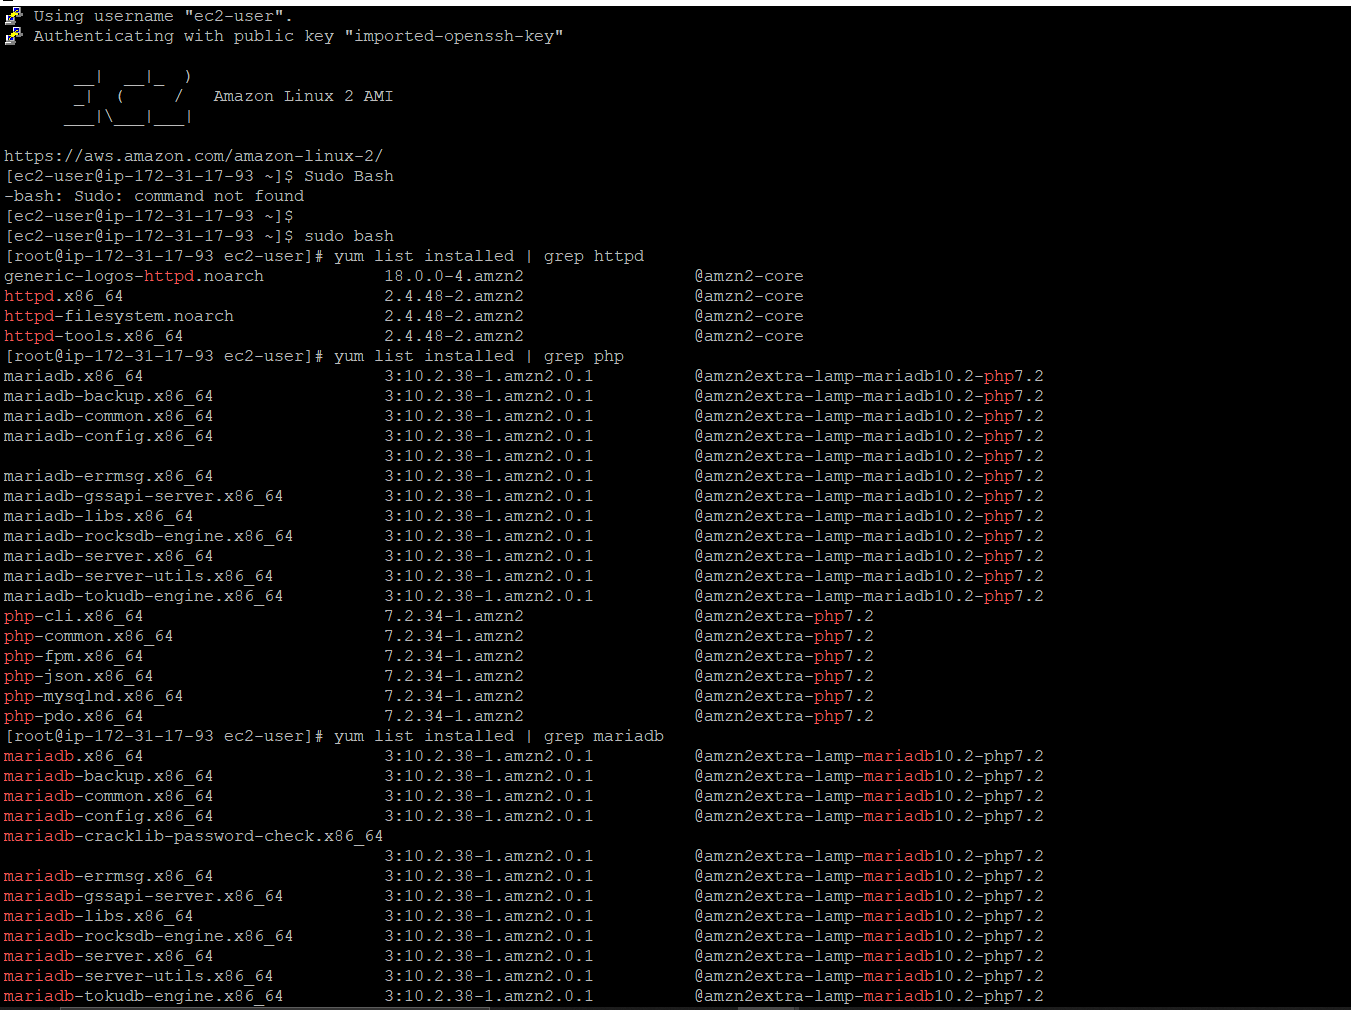The width and height of the screenshot is (1351, 1010).
Task: Click the yum list installed grep httpd command
Action: (489, 255)
